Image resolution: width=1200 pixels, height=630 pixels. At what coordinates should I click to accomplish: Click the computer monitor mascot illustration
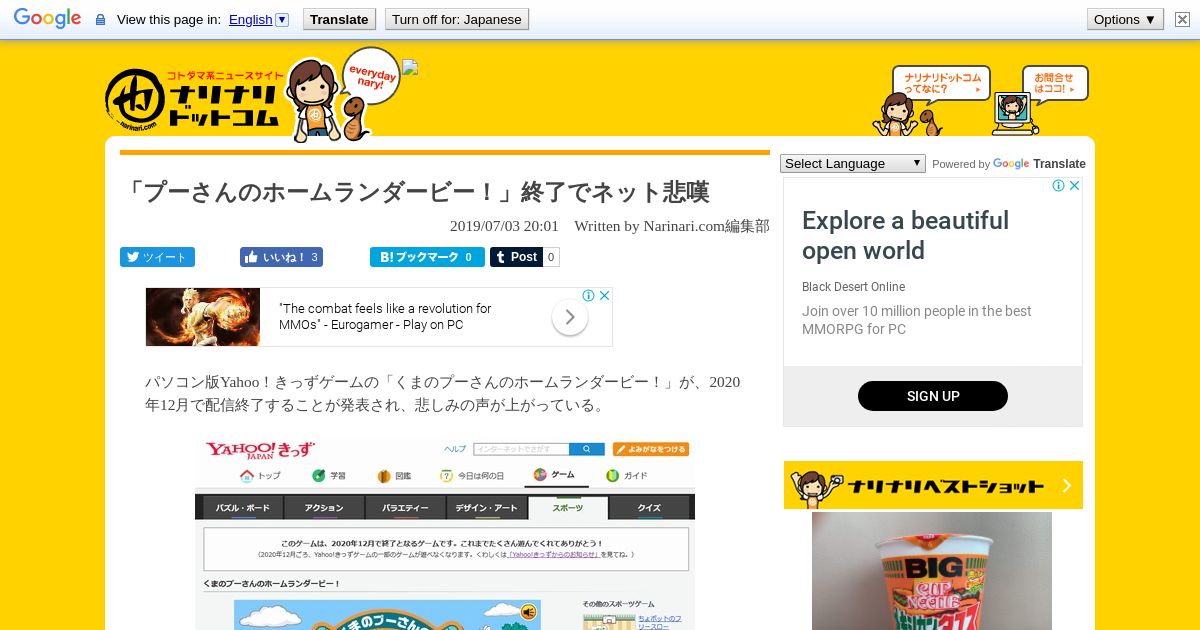coord(1014,113)
